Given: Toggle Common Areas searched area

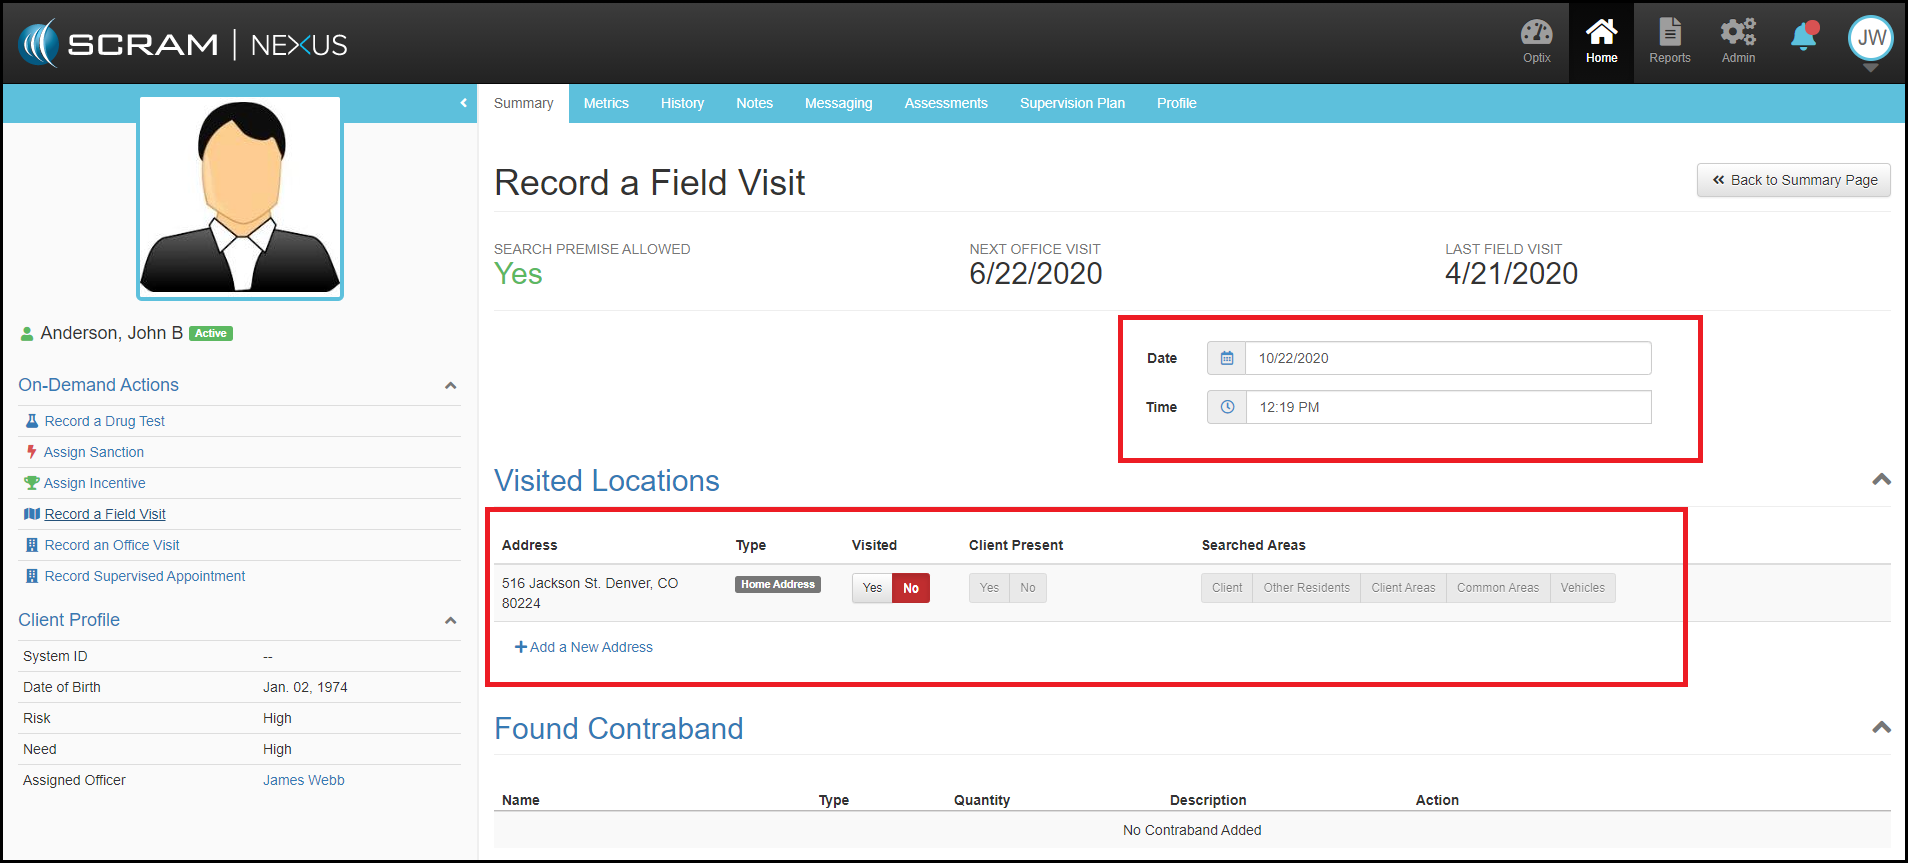Looking at the screenshot, I should [1497, 588].
